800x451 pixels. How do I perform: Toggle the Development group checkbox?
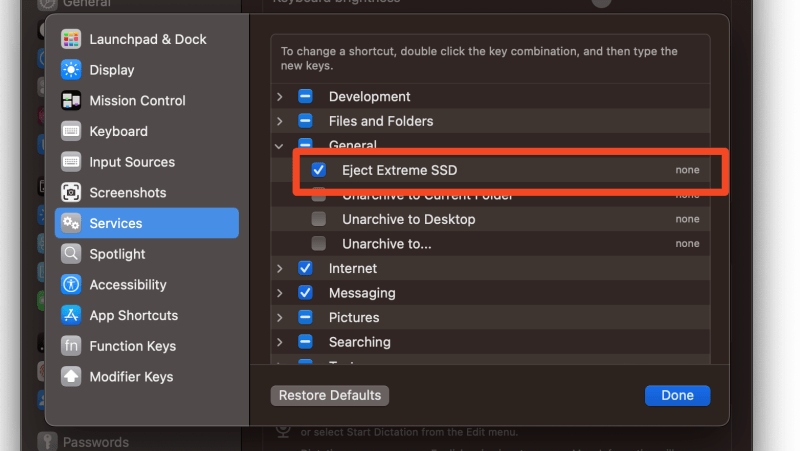point(305,96)
